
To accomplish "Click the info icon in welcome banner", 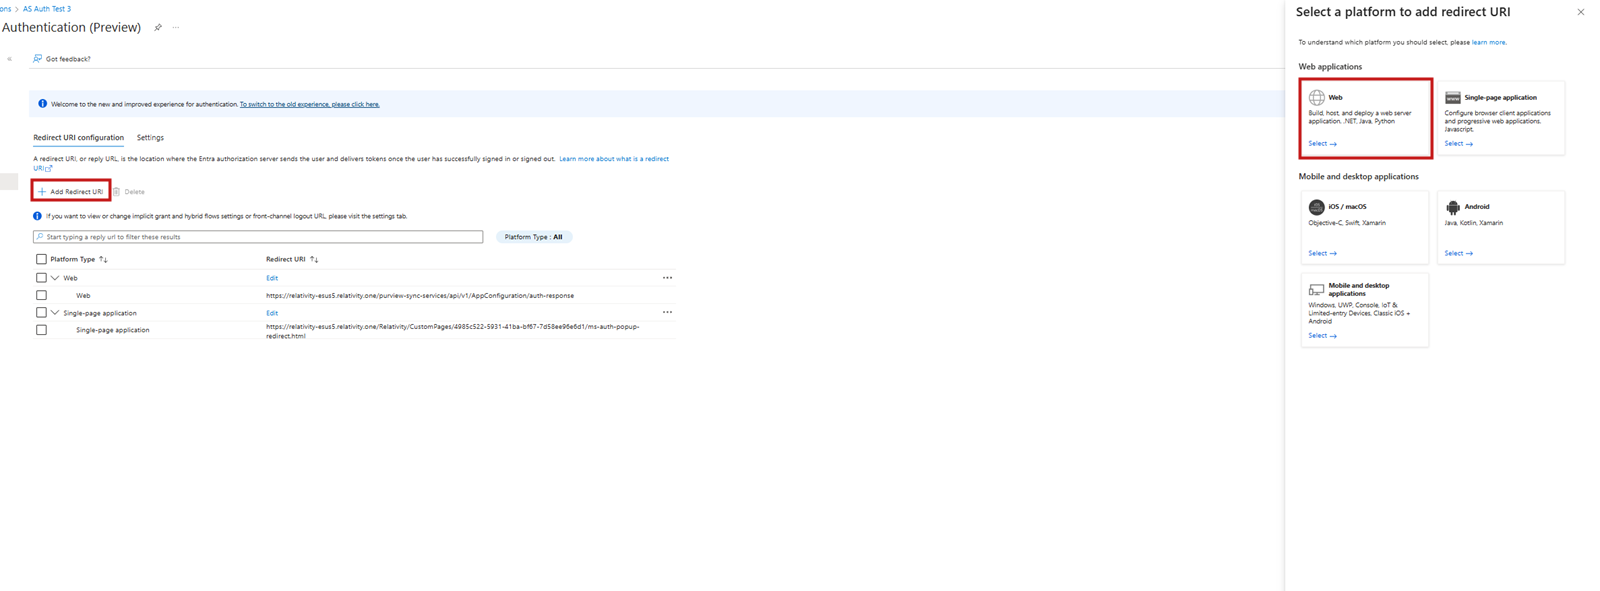I will click(42, 104).
